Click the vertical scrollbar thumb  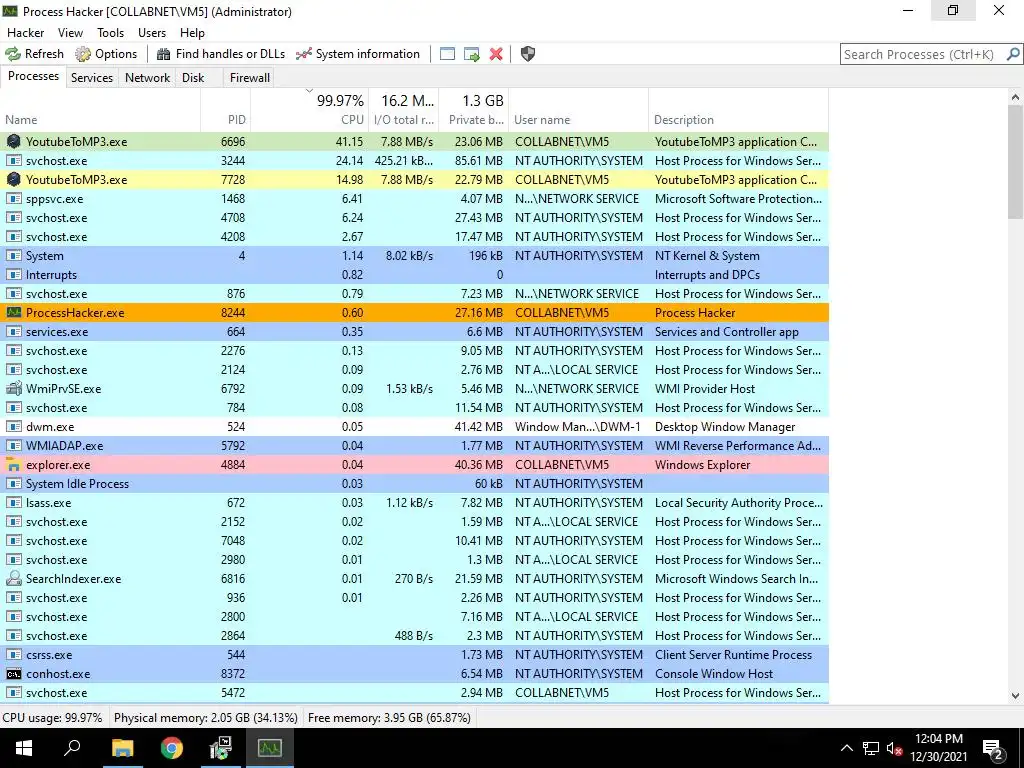coord(1015,162)
